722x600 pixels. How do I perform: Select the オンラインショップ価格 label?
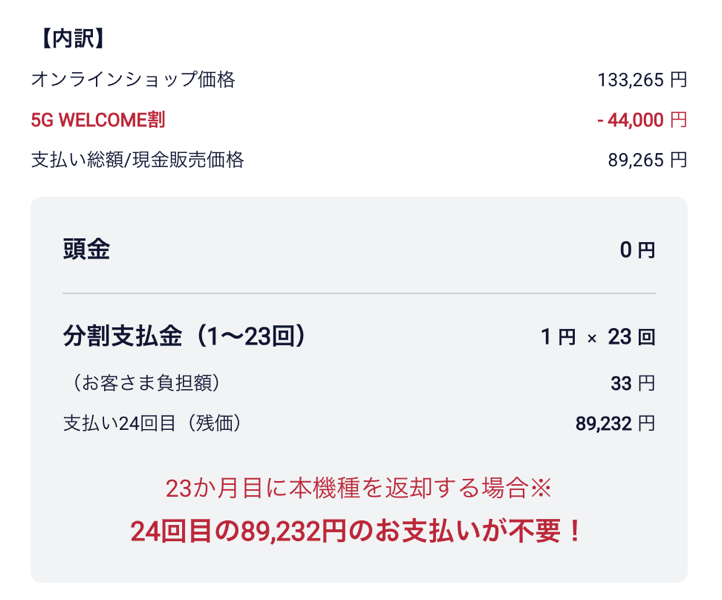[133, 80]
